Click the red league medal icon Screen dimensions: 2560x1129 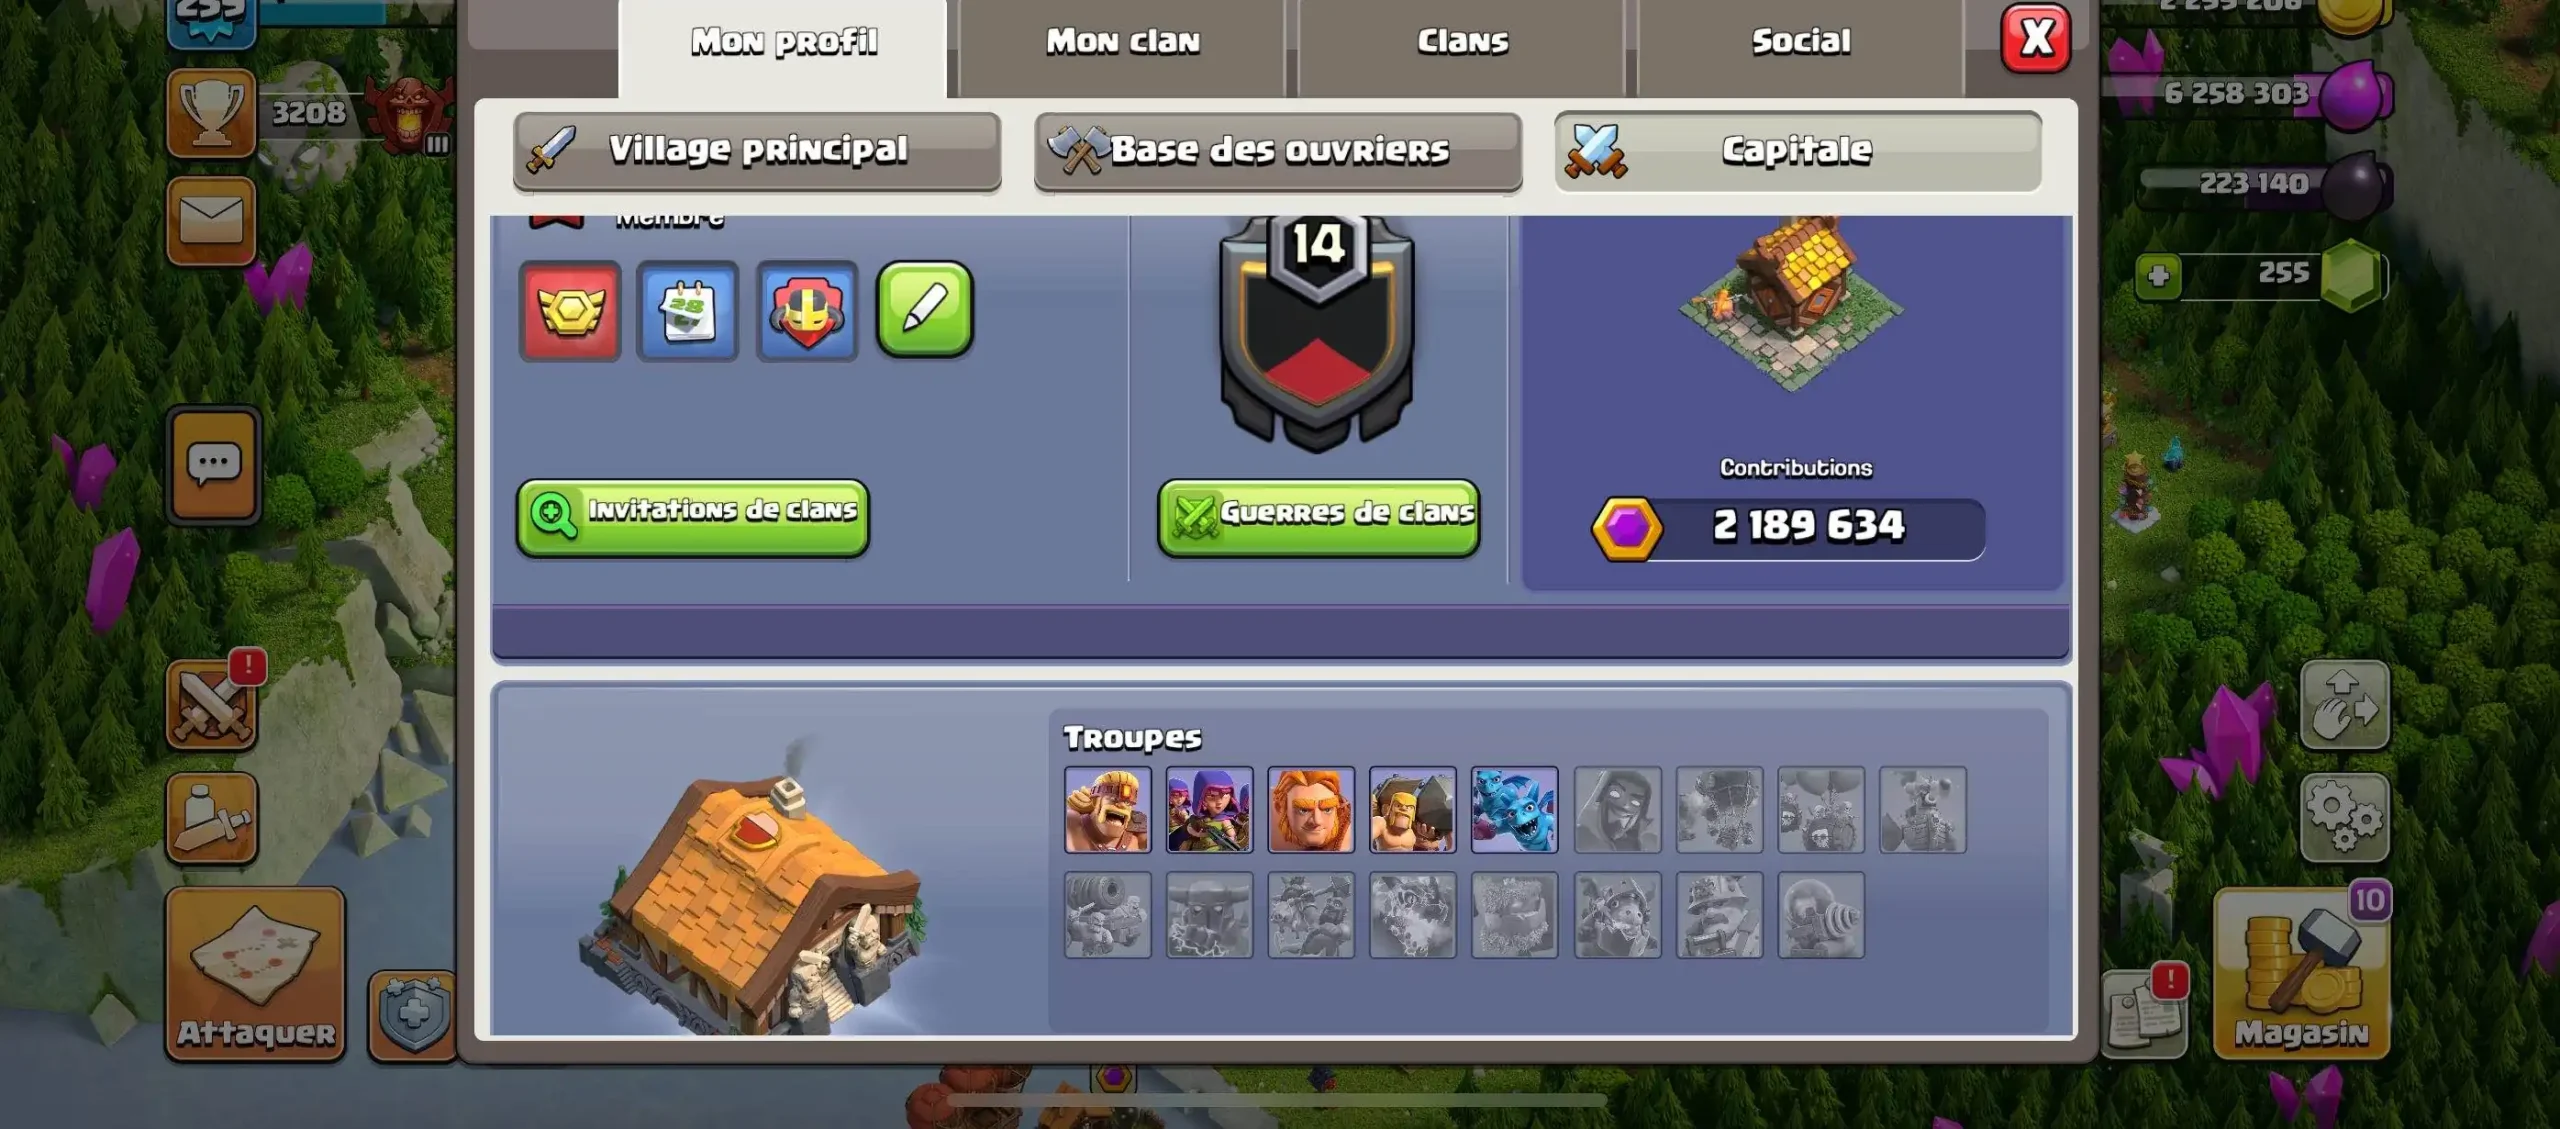[570, 312]
